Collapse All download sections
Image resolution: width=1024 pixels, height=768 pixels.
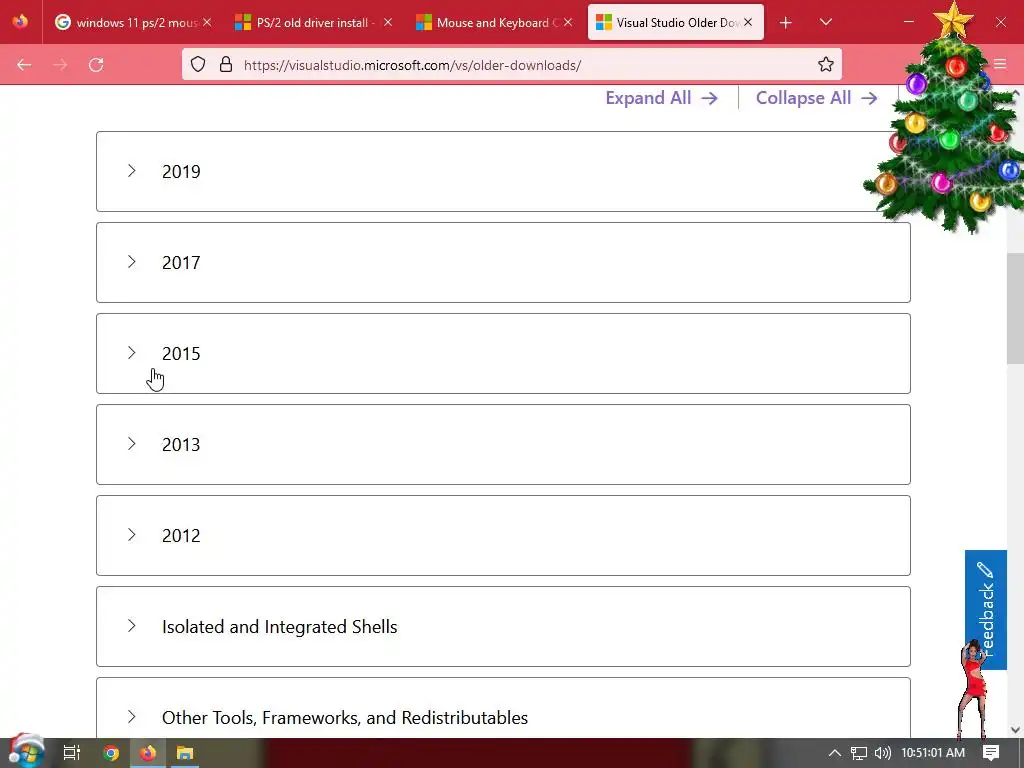[816, 98]
